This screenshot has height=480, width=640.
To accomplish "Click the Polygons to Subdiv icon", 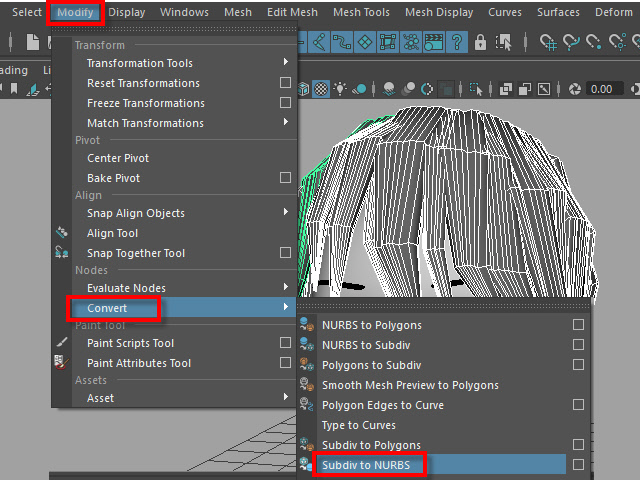I will point(308,365).
